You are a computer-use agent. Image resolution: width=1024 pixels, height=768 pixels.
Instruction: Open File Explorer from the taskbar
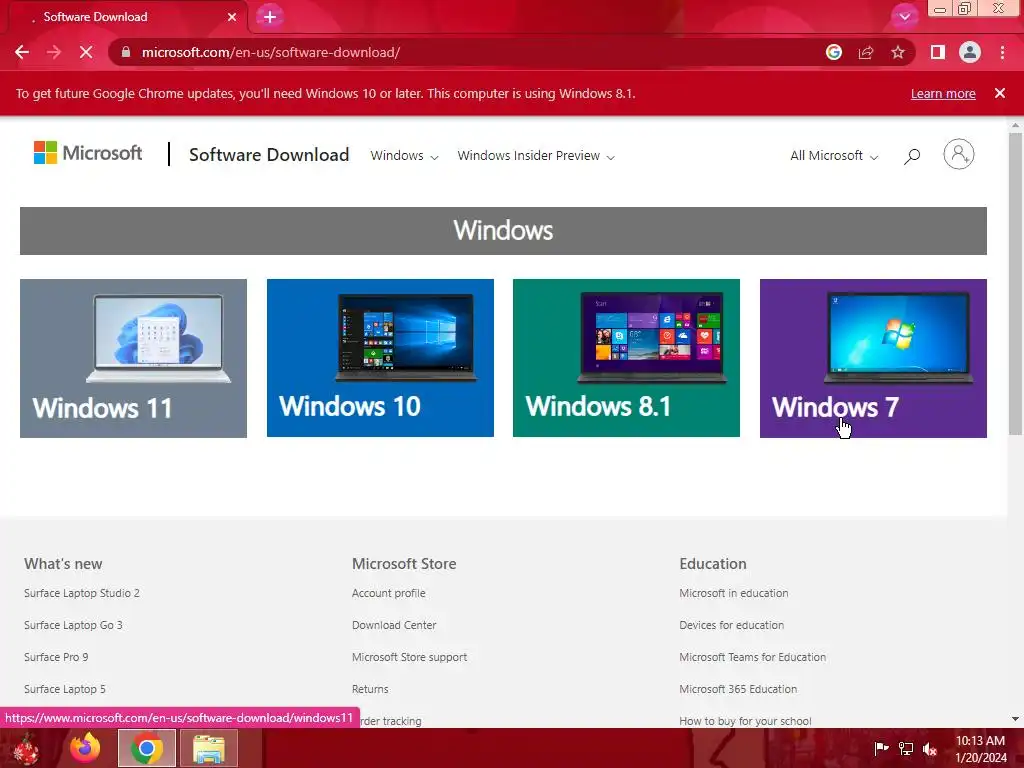click(209, 748)
